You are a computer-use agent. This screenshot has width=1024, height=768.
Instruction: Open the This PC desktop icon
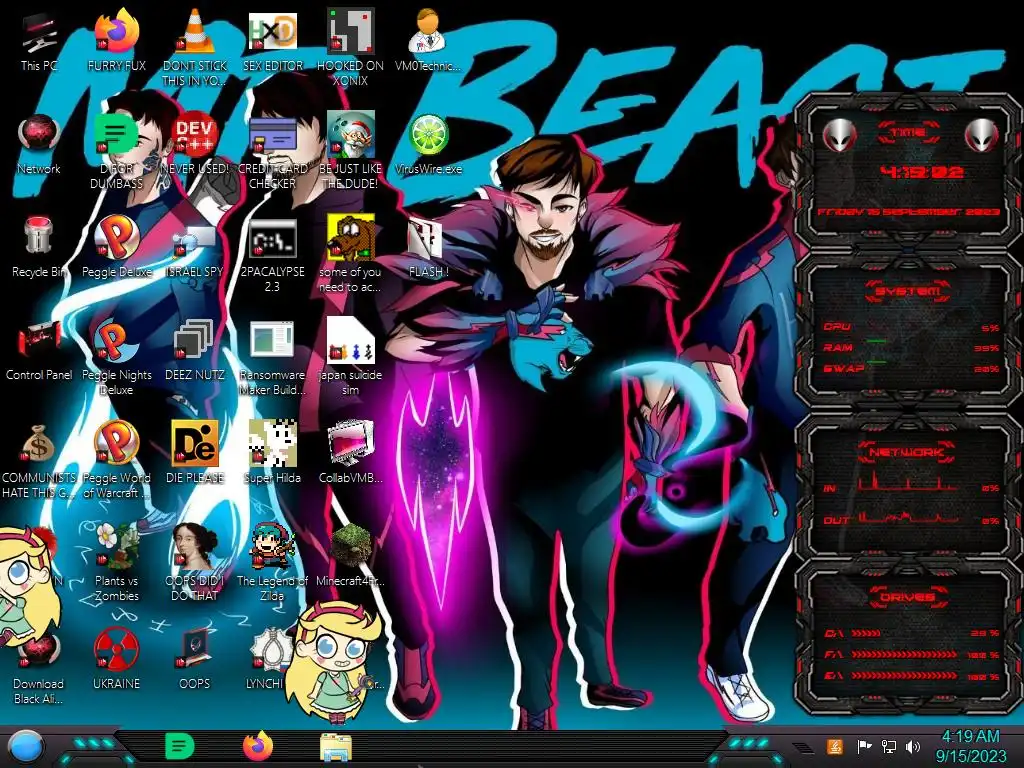[x=39, y=31]
